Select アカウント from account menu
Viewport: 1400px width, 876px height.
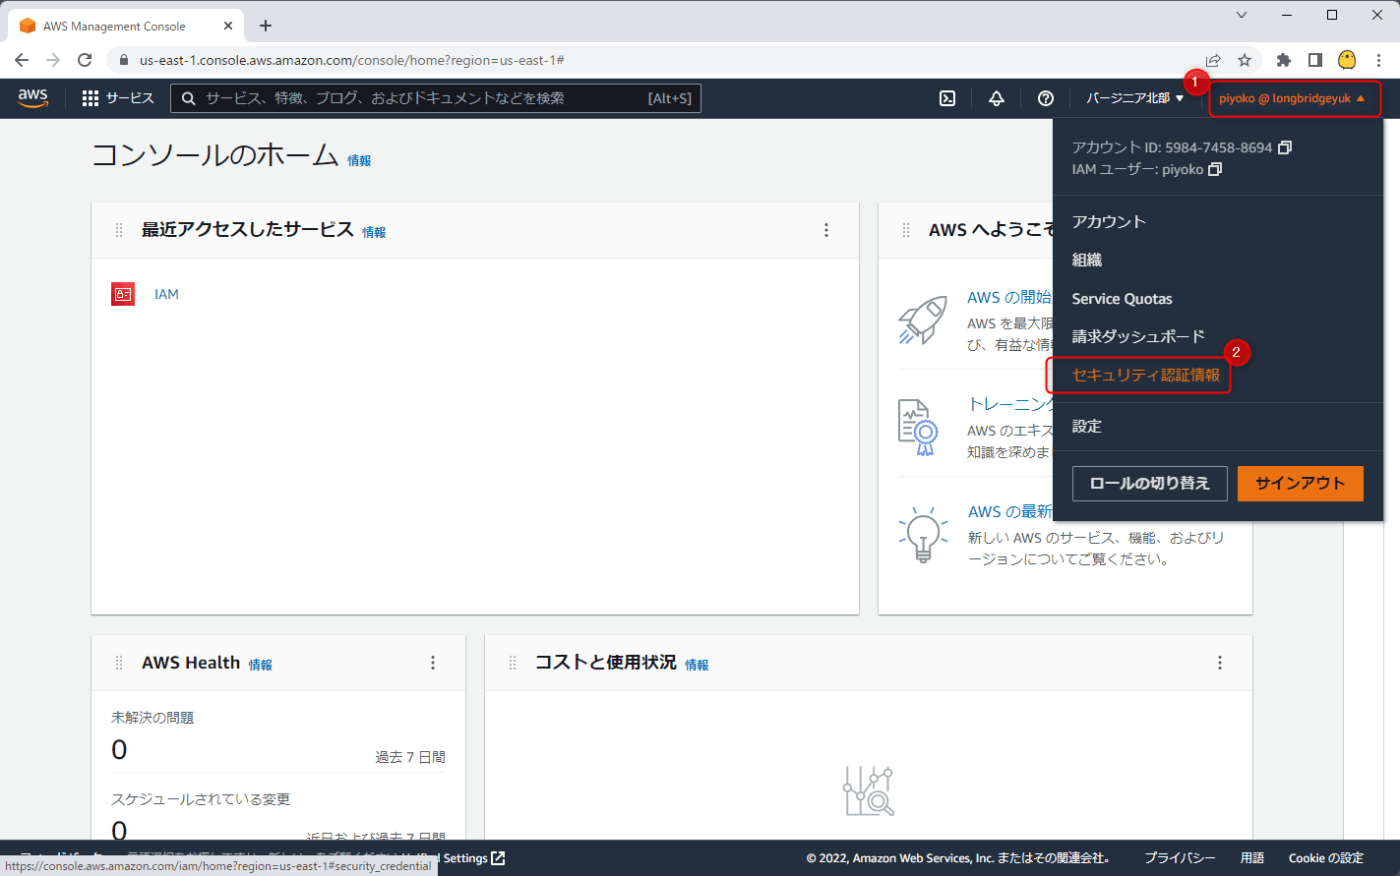[x=1109, y=222]
